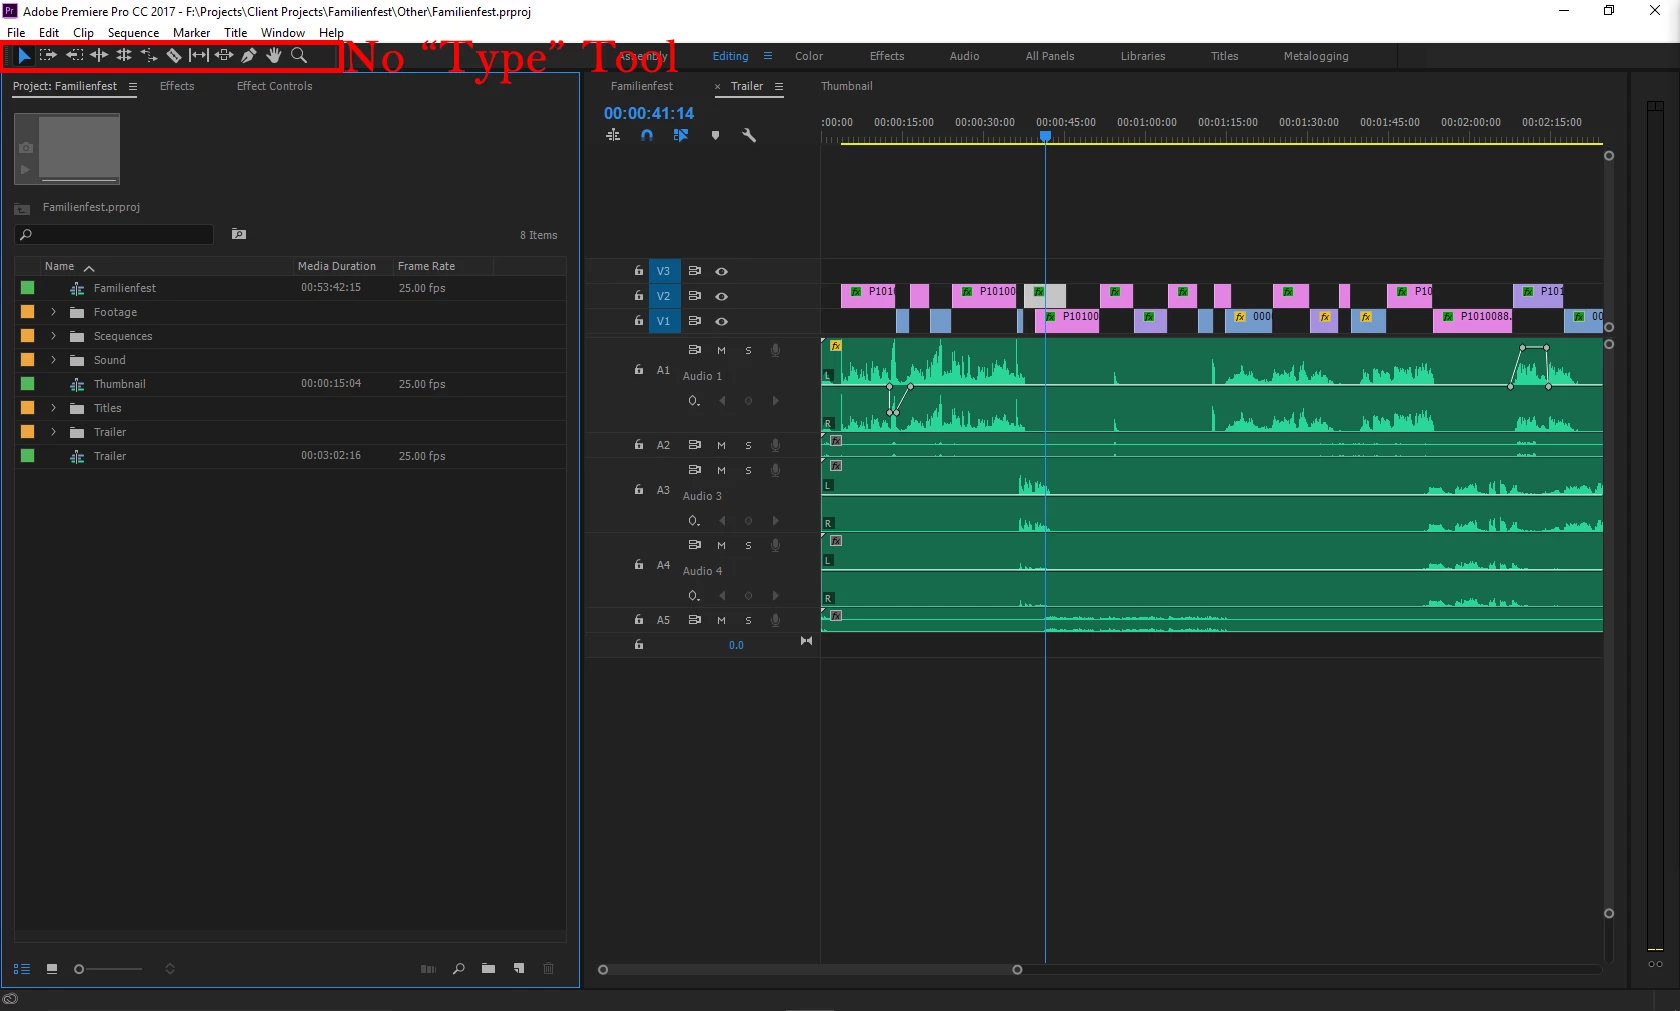Click the search-bin filter icon beside search field
The image size is (1680, 1011).
coord(239,234)
